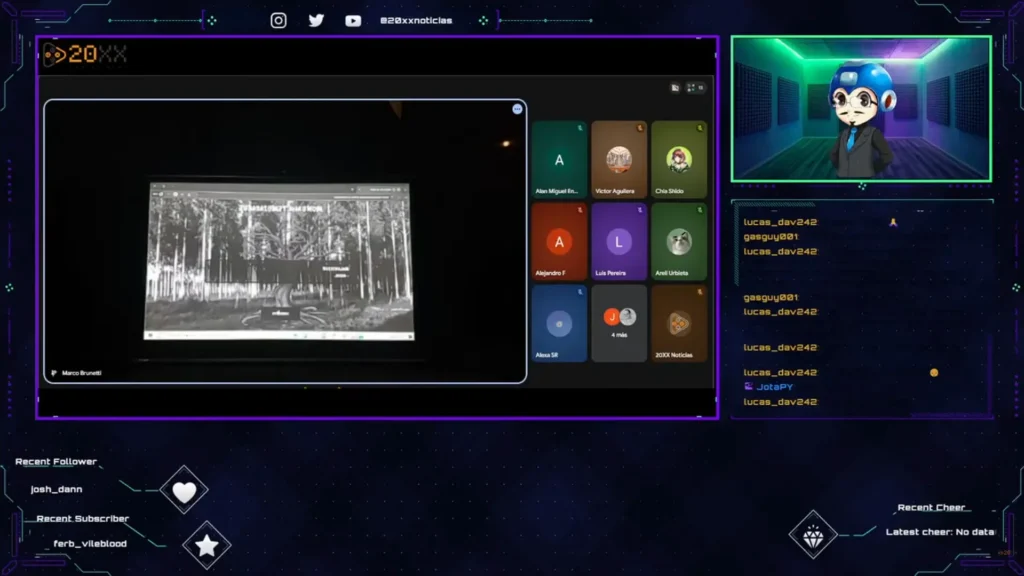
Task: Click Marco Brunetti's shared screen video
Action: click(x=279, y=258)
